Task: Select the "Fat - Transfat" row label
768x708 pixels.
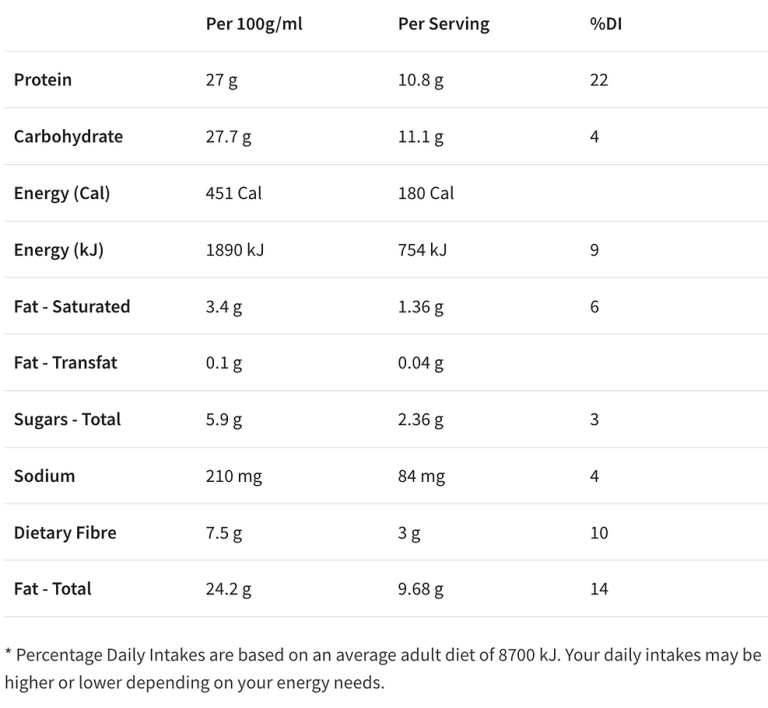Action: pyautogui.click(x=65, y=363)
